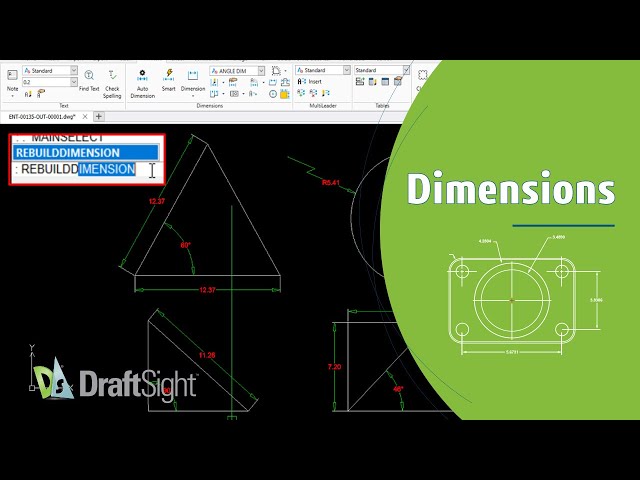Viewport: 640px width, 480px height.
Task: Run the Check Spelling tool
Action: pos(112,84)
